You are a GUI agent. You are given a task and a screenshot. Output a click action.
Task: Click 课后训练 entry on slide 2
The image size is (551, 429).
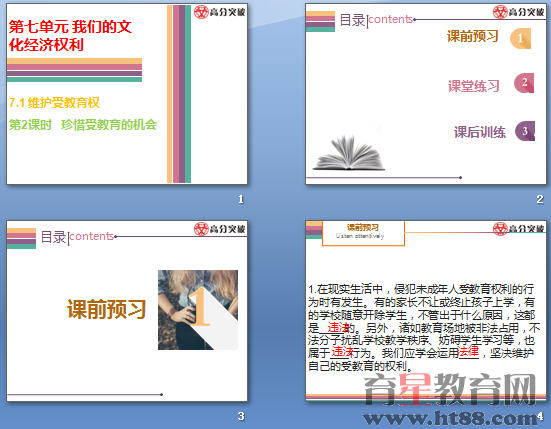pos(480,132)
